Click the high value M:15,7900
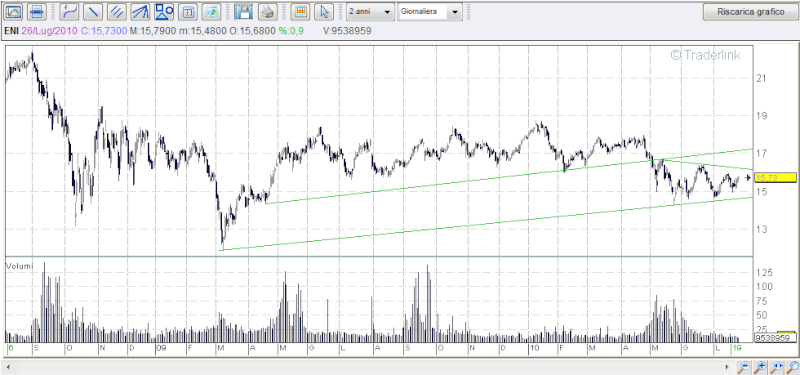This screenshot has width=800, height=375. (152, 31)
